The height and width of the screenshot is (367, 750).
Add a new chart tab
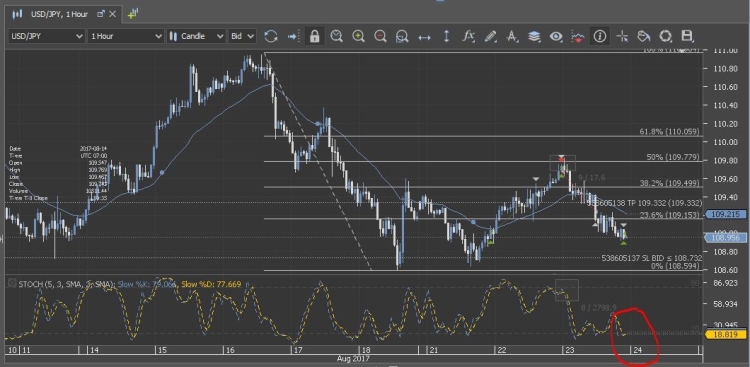point(132,14)
